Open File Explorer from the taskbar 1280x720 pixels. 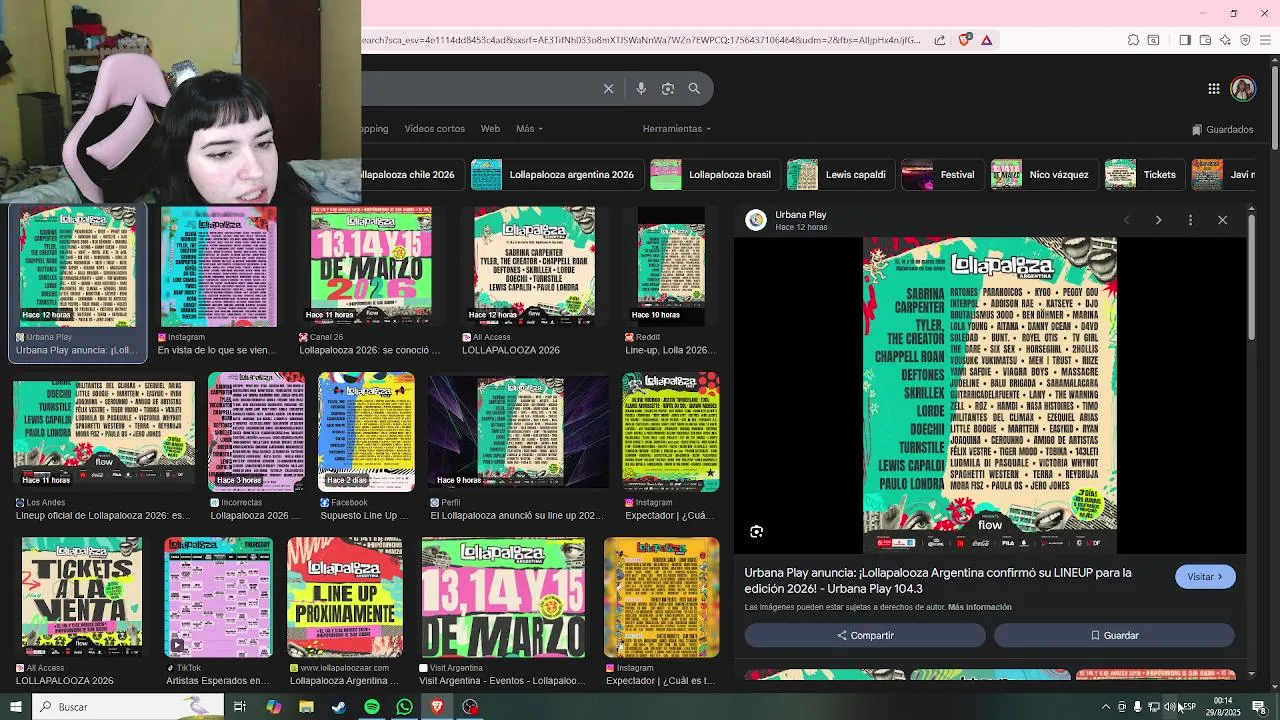click(306, 707)
